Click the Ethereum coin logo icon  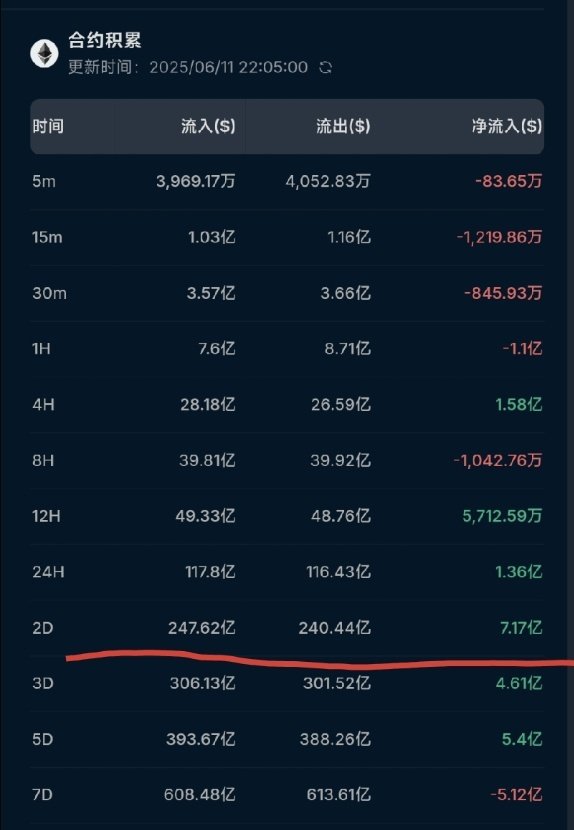(44, 53)
